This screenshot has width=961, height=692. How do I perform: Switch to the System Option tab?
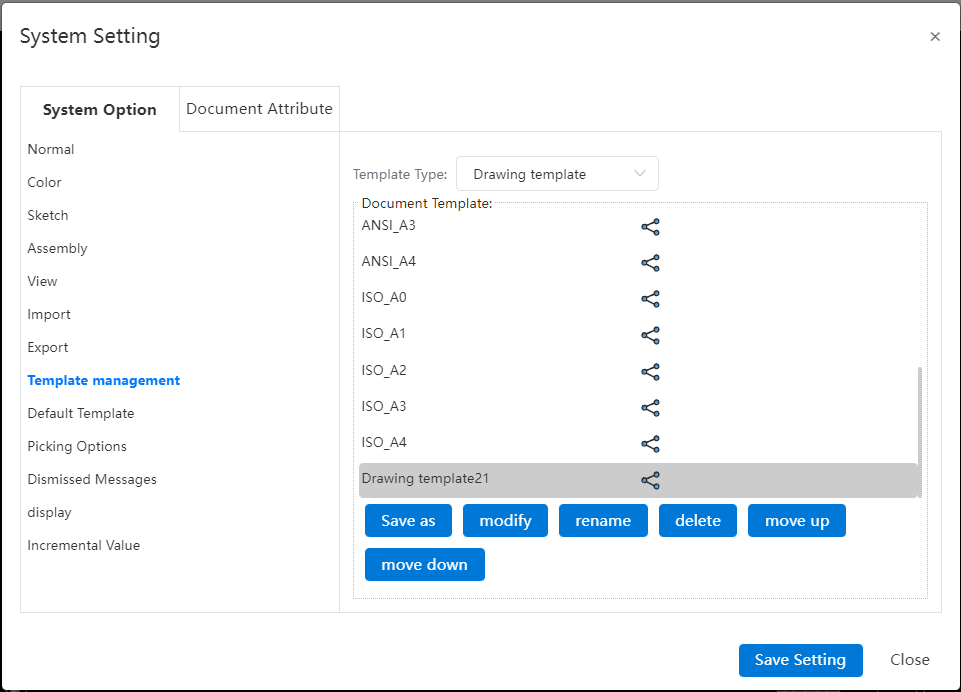coord(100,109)
